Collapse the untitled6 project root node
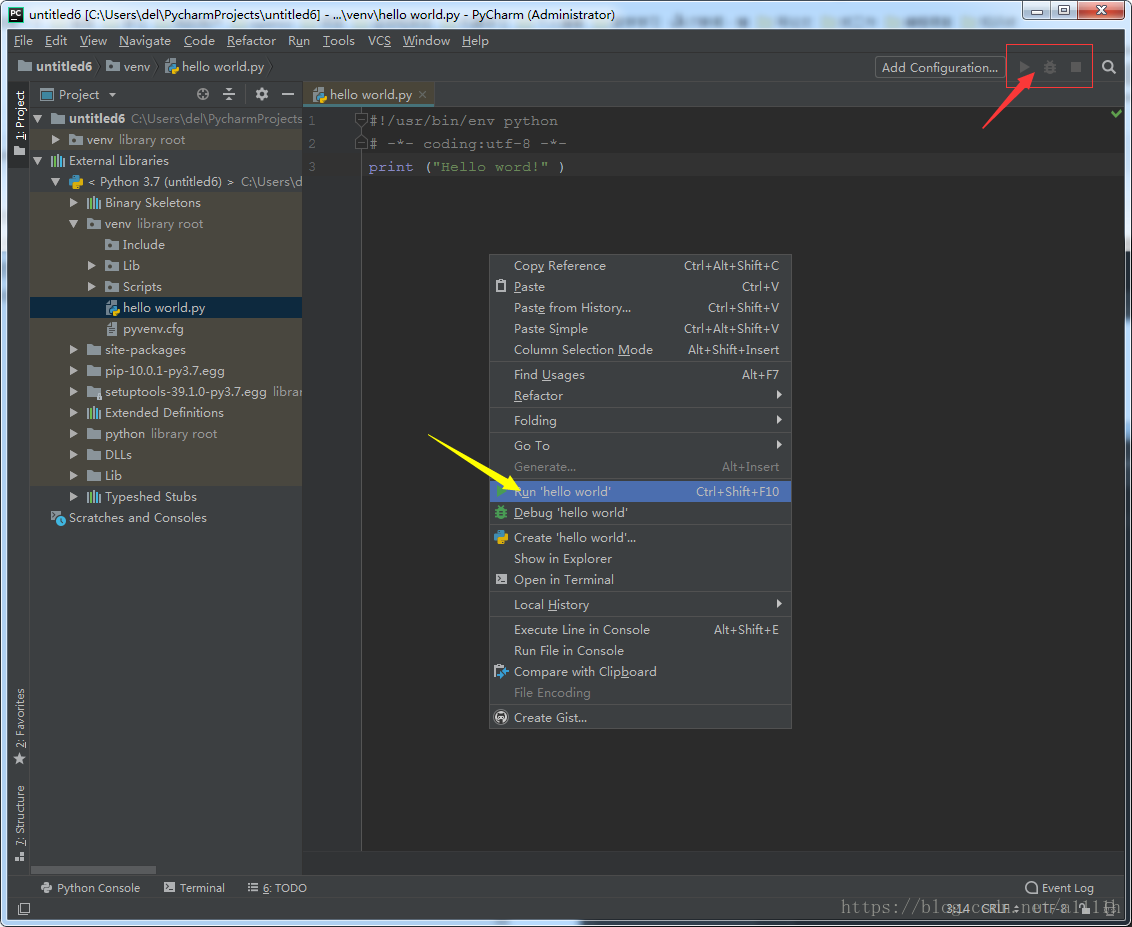This screenshot has width=1132, height=927. coord(38,118)
